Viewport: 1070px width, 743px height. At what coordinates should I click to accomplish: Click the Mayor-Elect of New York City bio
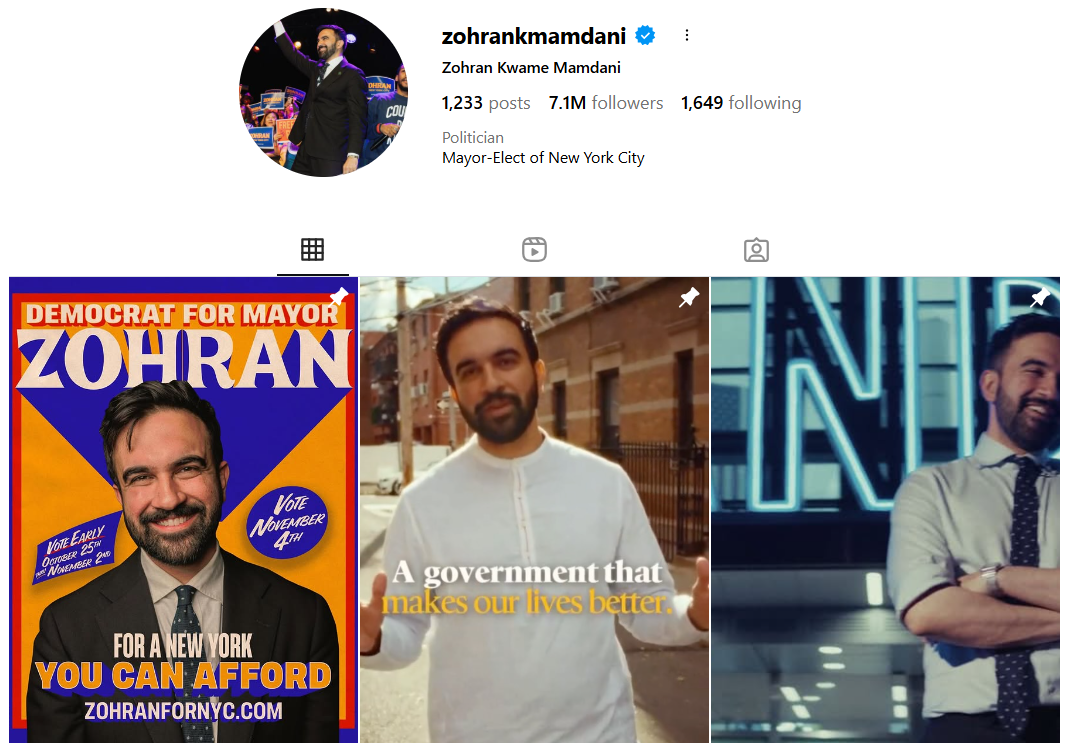point(543,158)
